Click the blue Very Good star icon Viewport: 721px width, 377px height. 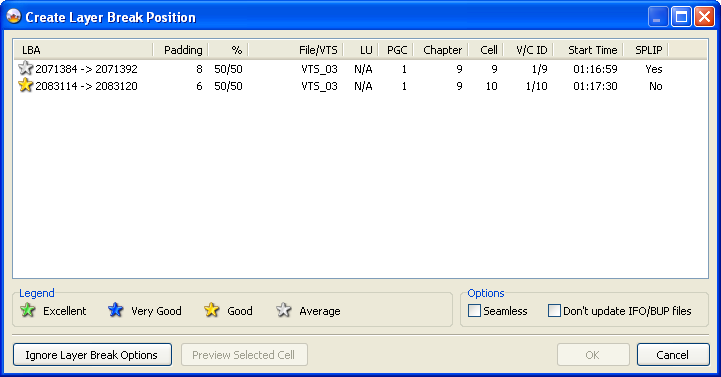coord(115,310)
